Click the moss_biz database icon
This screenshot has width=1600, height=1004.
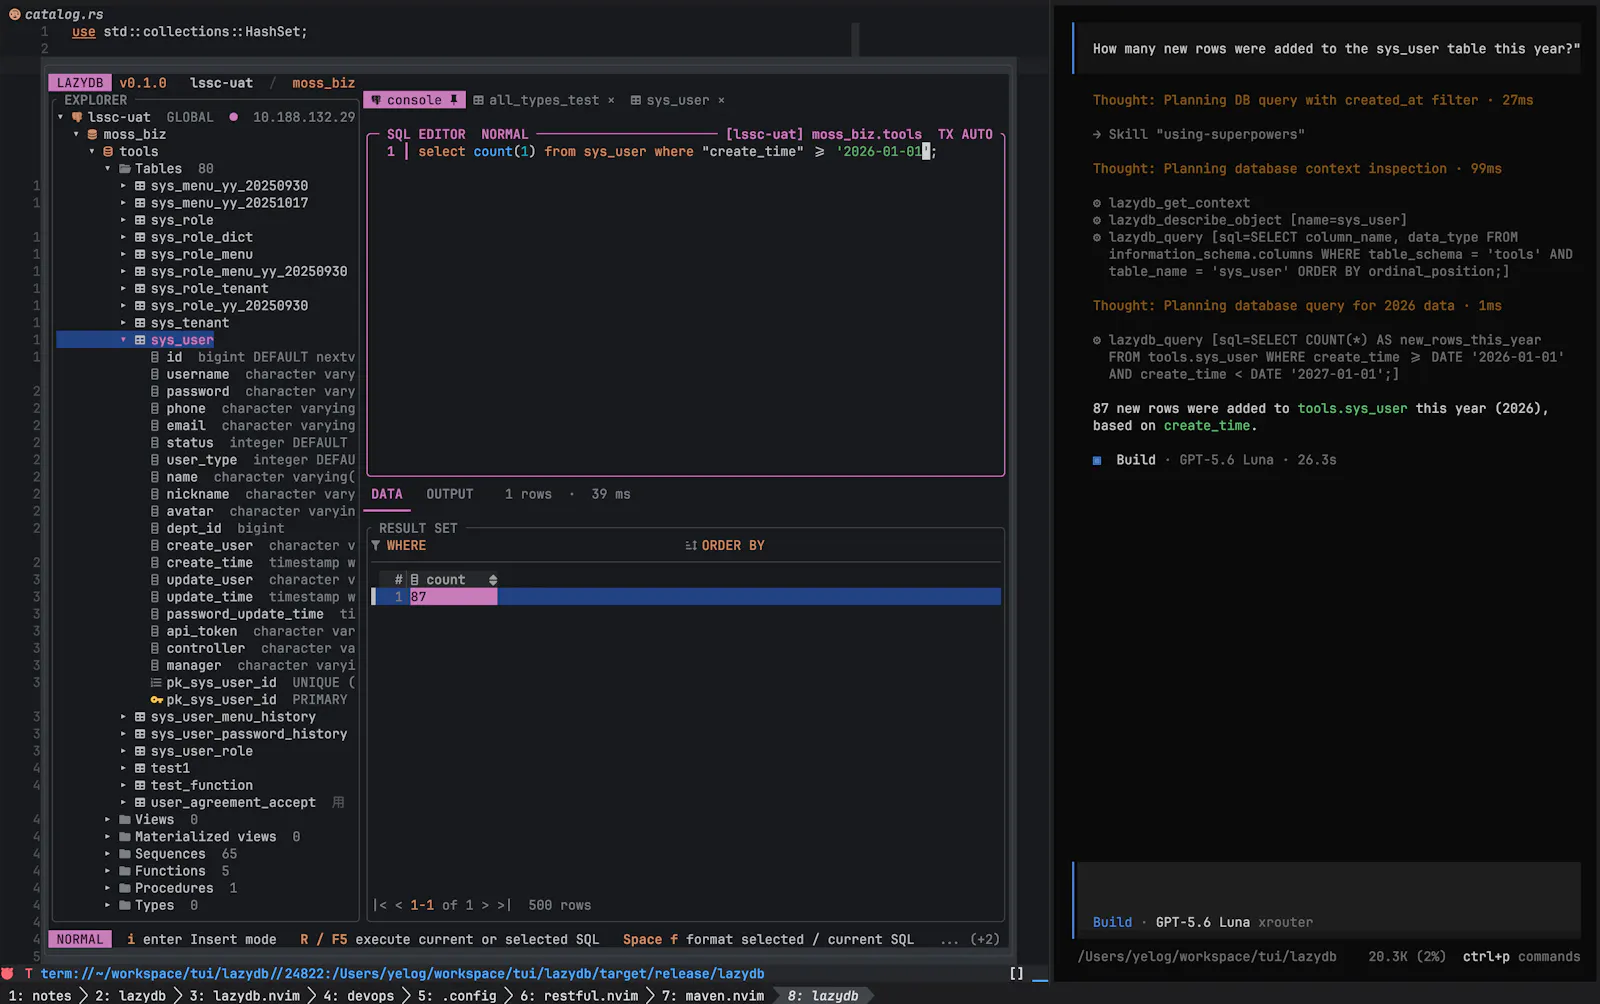tap(92, 134)
